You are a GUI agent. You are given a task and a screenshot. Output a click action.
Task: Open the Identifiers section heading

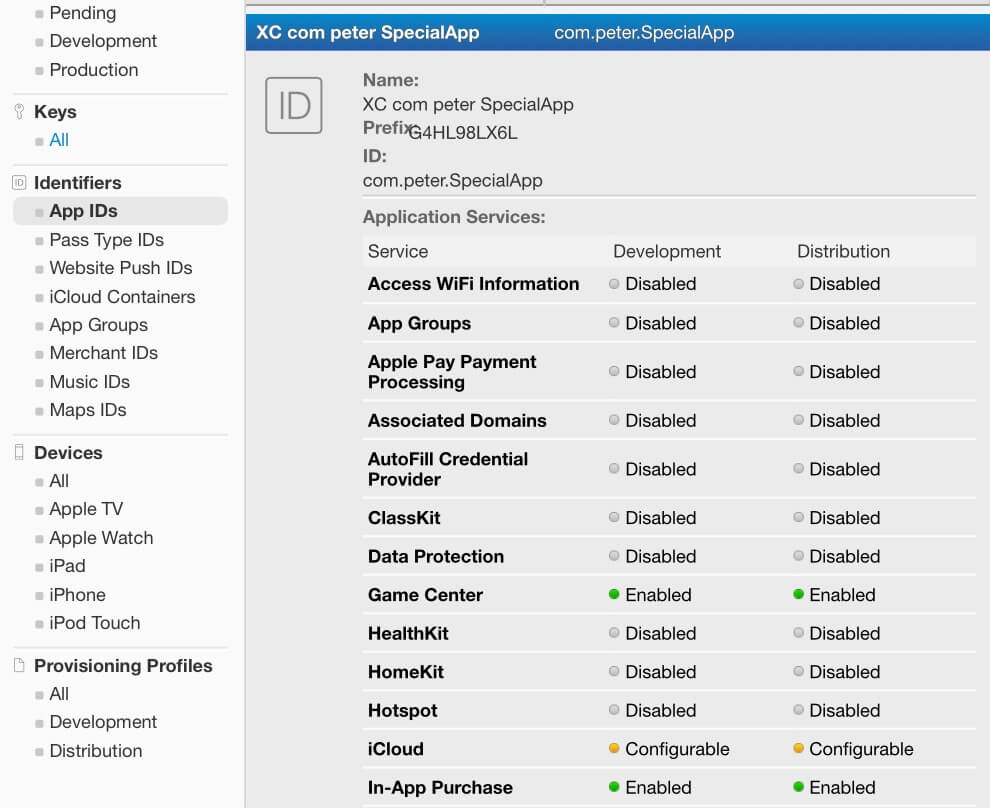pos(78,182)
